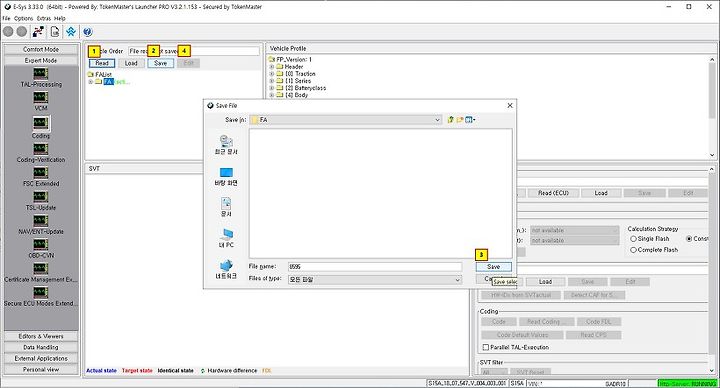Viewport: 720px width, 388px height.
Task: Go to Network location in Save dialog
Action: [x=226, y=269]
